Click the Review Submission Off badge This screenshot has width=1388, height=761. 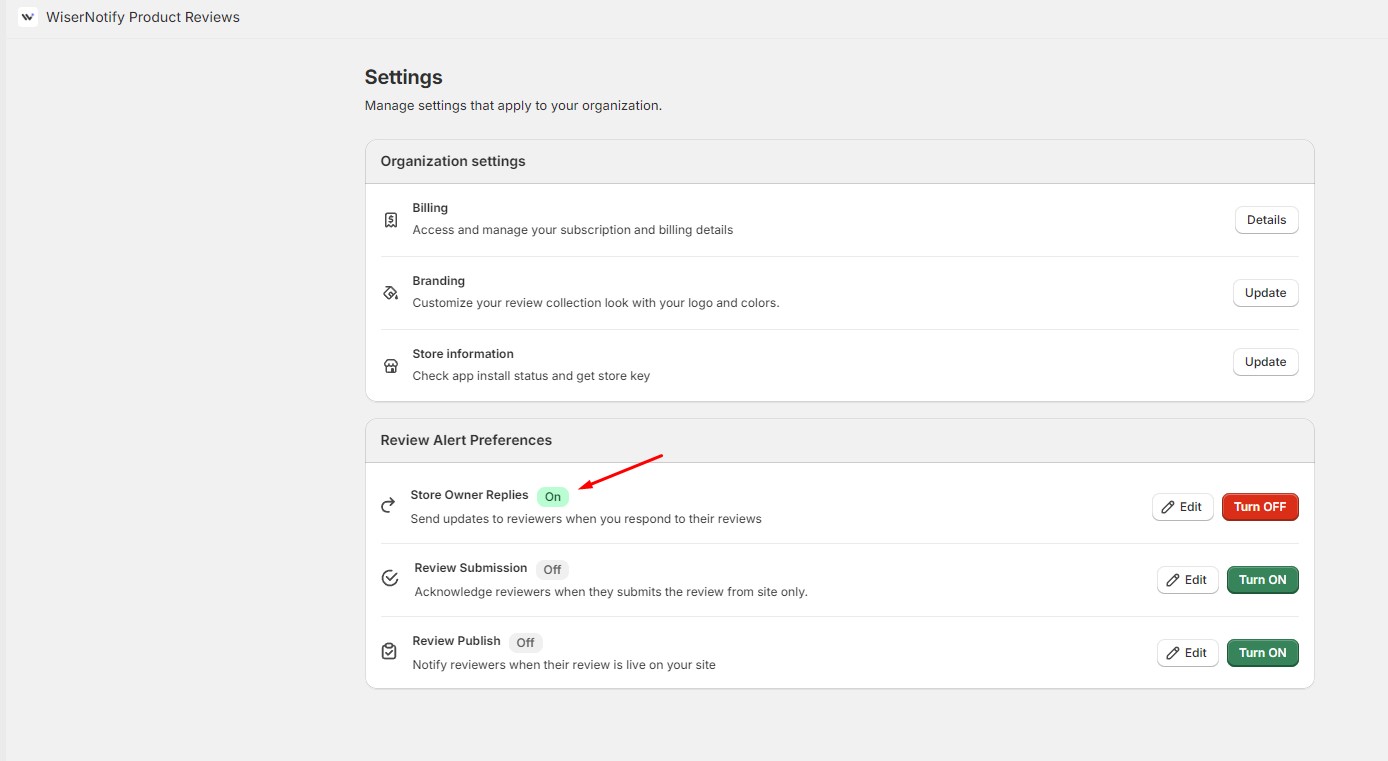[552, 570]
